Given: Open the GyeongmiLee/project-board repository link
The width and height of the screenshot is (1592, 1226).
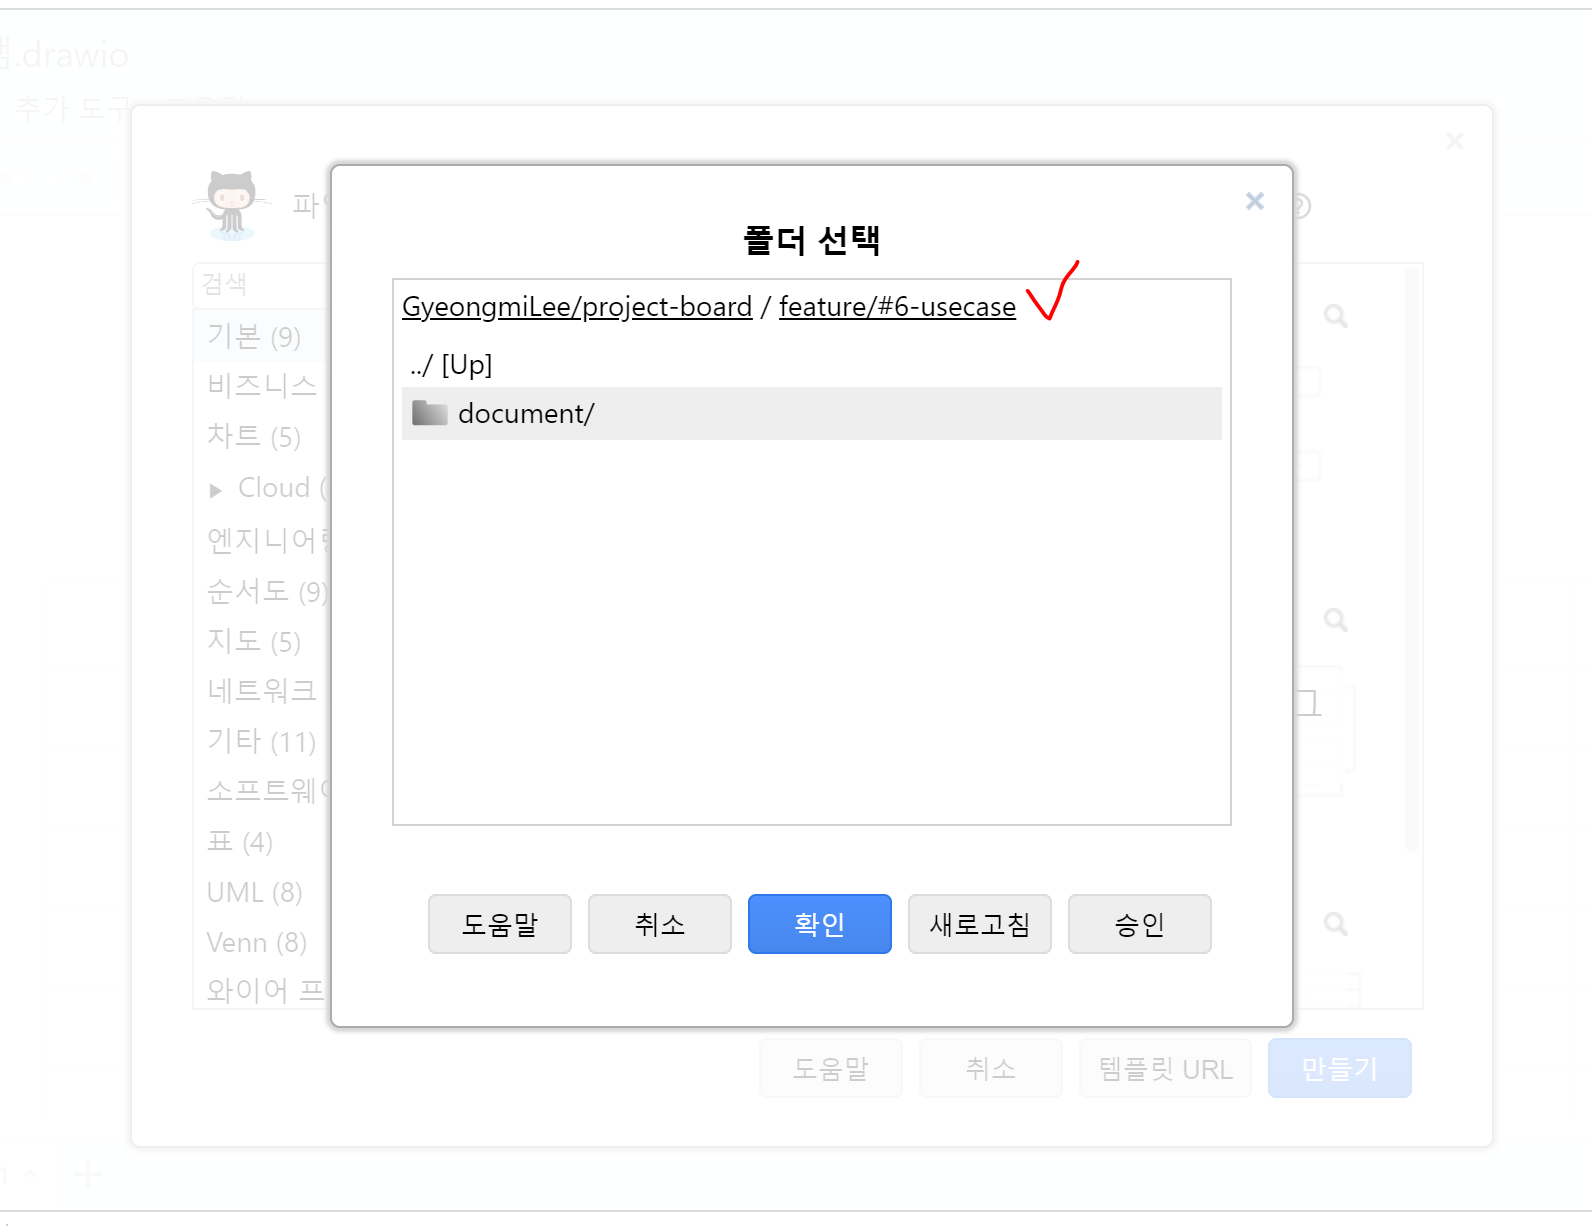Looking at the screenshot, I should 577,307.
